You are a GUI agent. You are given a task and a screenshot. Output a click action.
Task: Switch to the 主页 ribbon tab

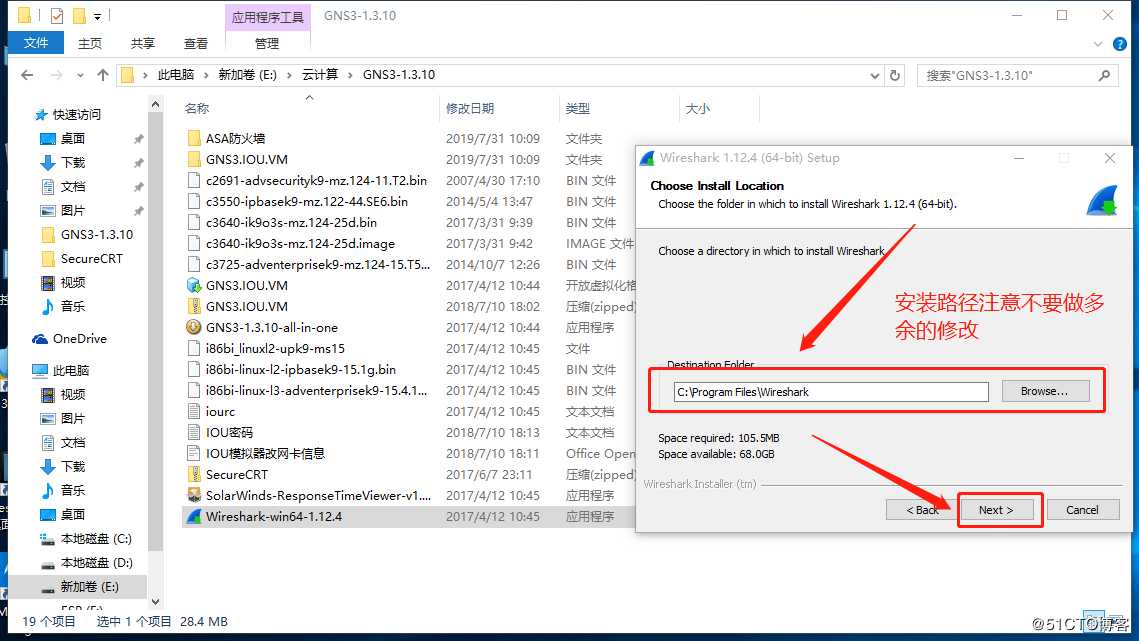89,44
